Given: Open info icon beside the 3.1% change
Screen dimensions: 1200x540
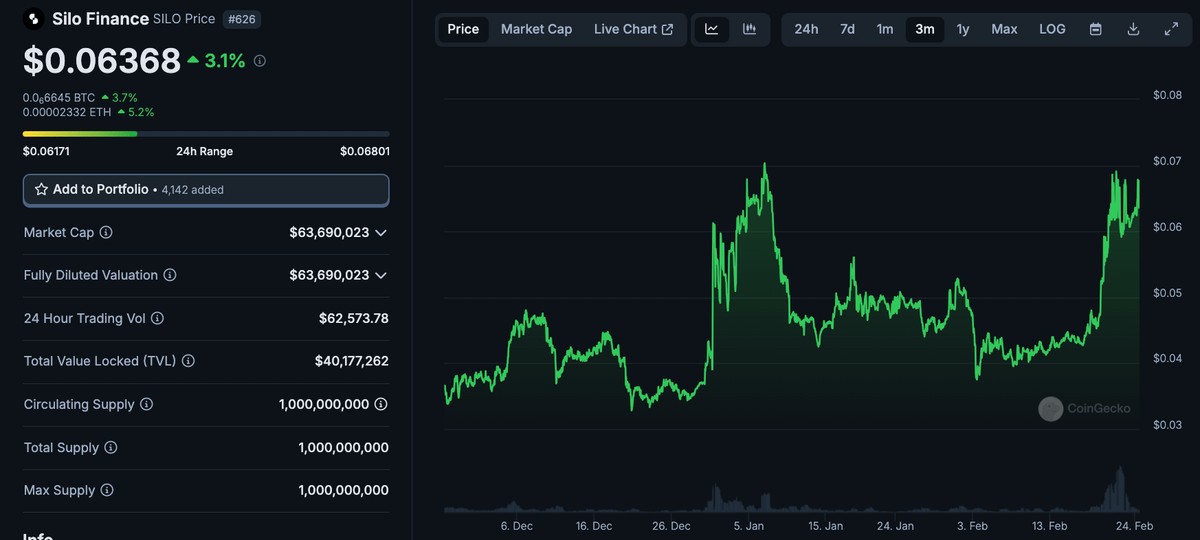Looking at the screenshot, I should tap(260, 61).
